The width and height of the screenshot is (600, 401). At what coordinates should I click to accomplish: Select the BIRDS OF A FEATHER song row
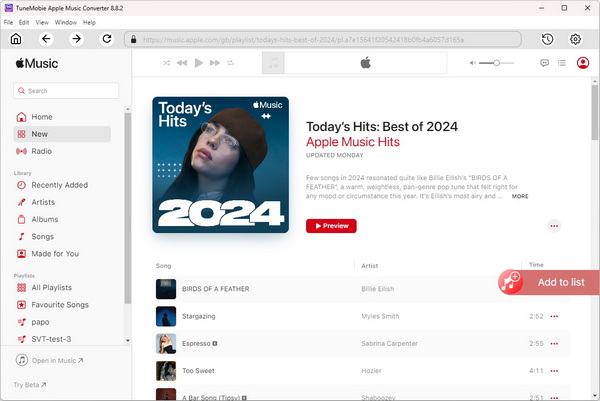pyautogui.click(x=362, y=289)
